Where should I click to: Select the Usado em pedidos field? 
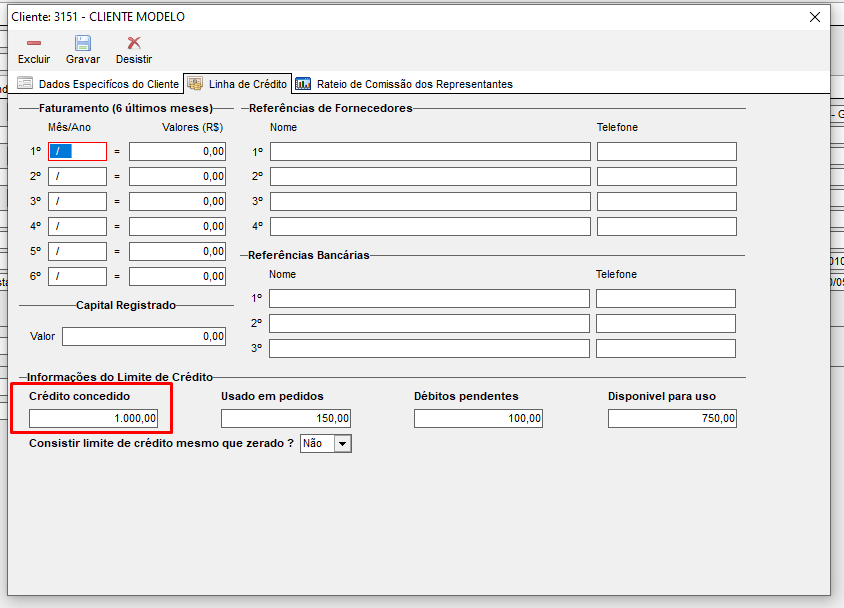pyautogui.click(x=285, y=418)
